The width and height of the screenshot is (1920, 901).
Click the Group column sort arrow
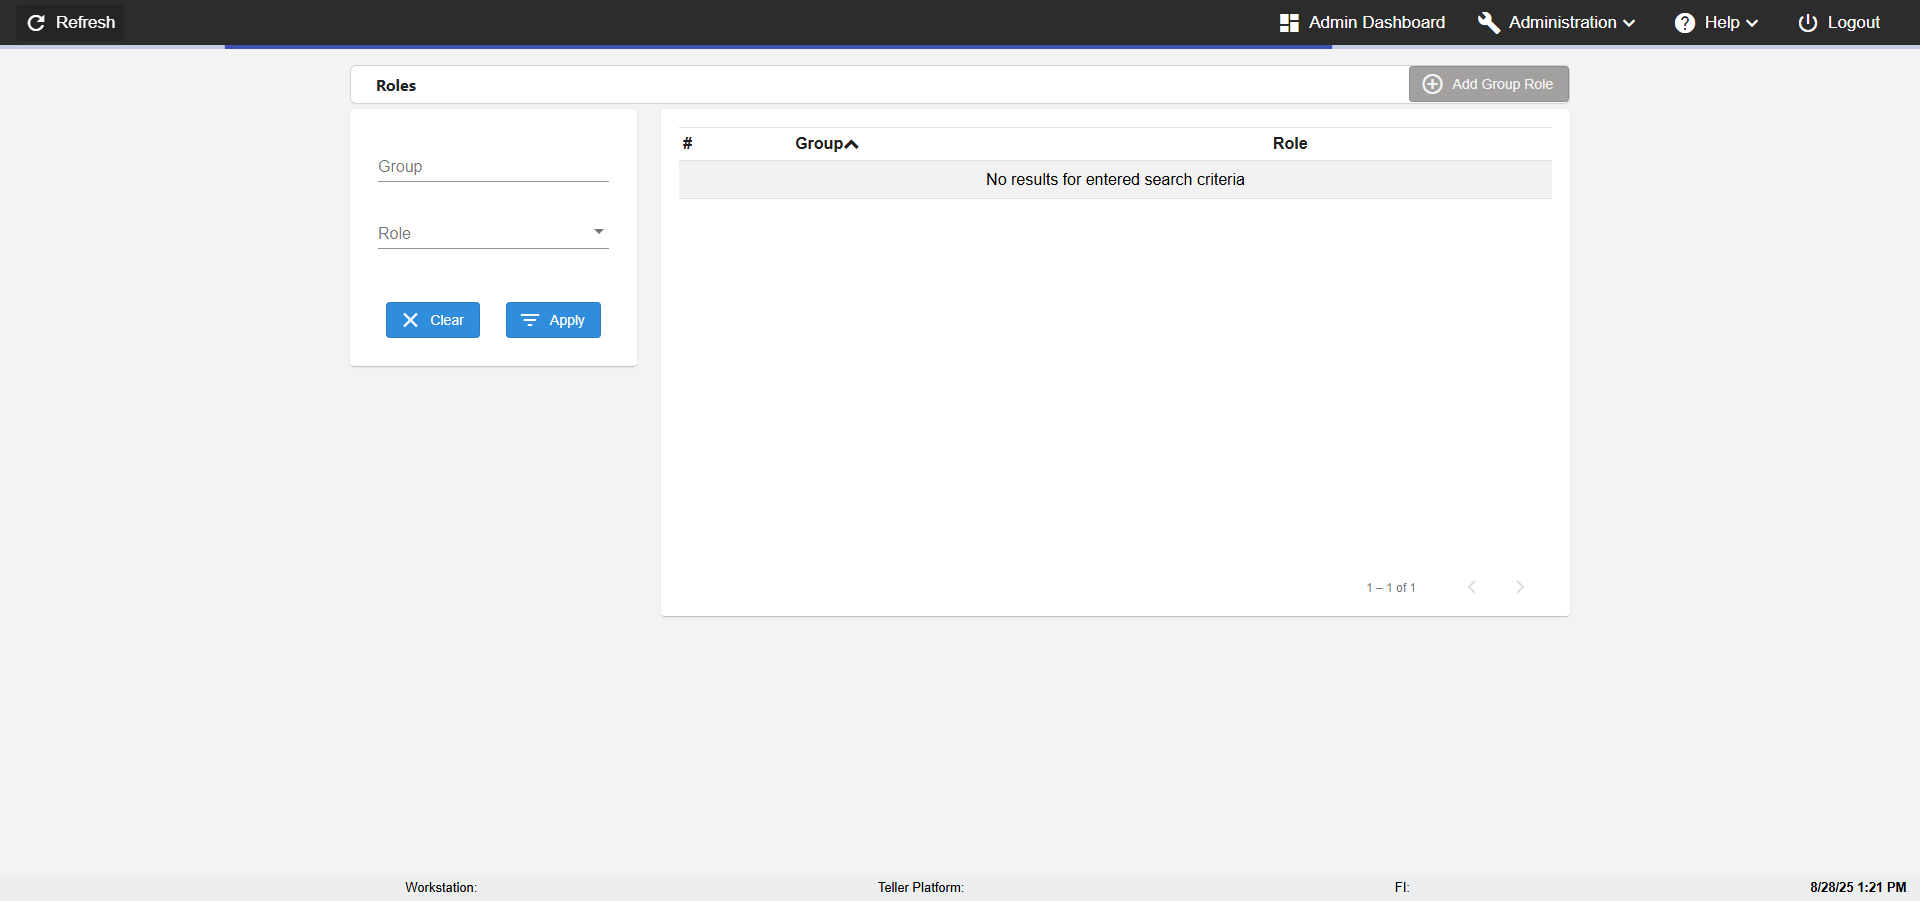click(852, 144)
